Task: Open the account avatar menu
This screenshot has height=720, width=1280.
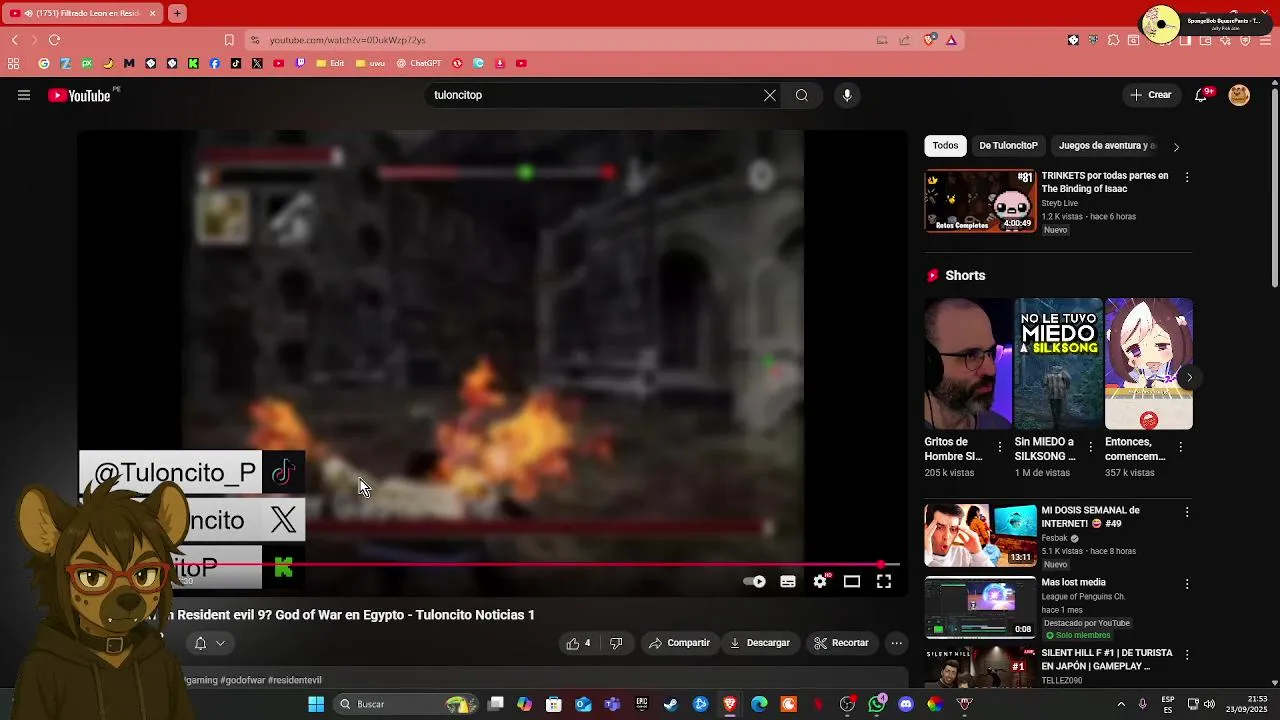Action: tap(1239, 95)
